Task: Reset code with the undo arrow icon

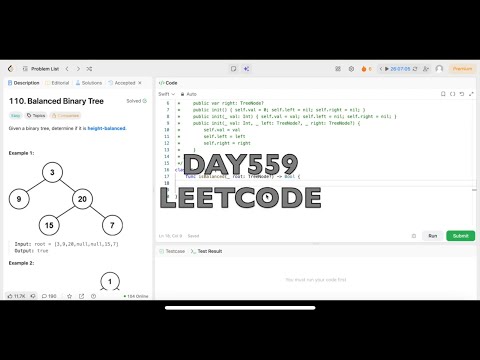Action: coord(462,94)
